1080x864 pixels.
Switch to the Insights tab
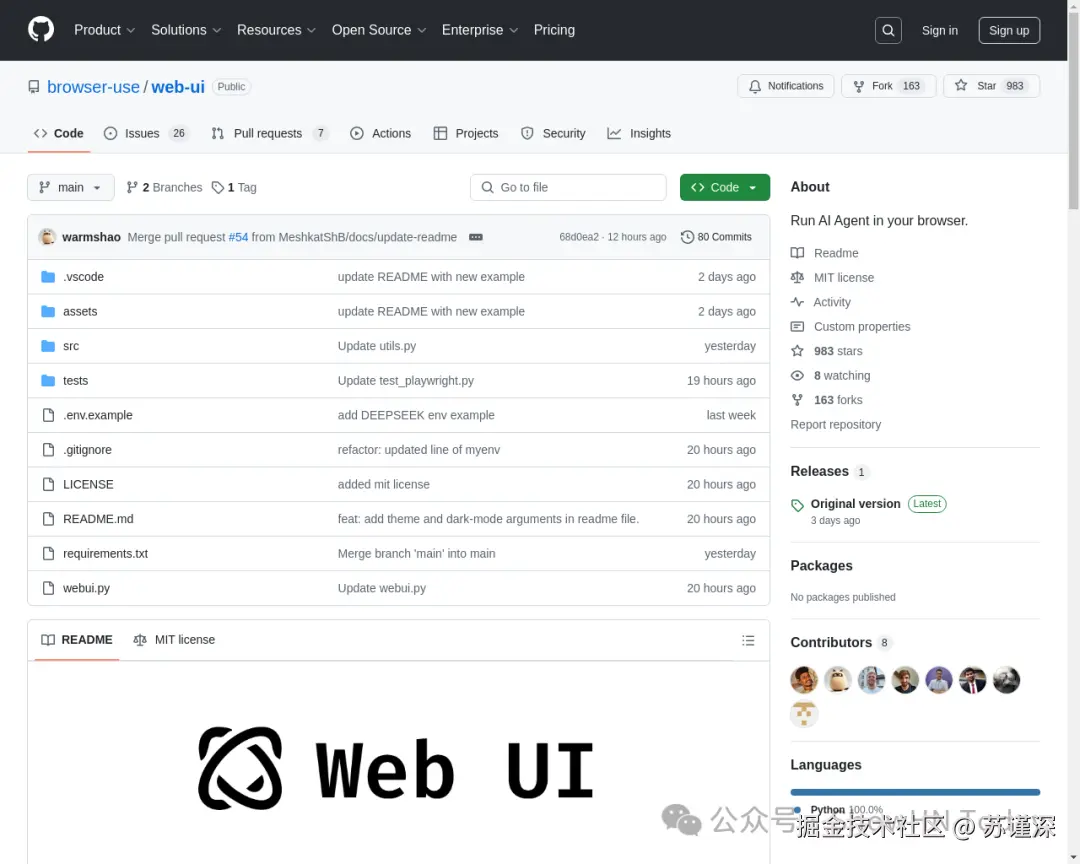point(639,134)
